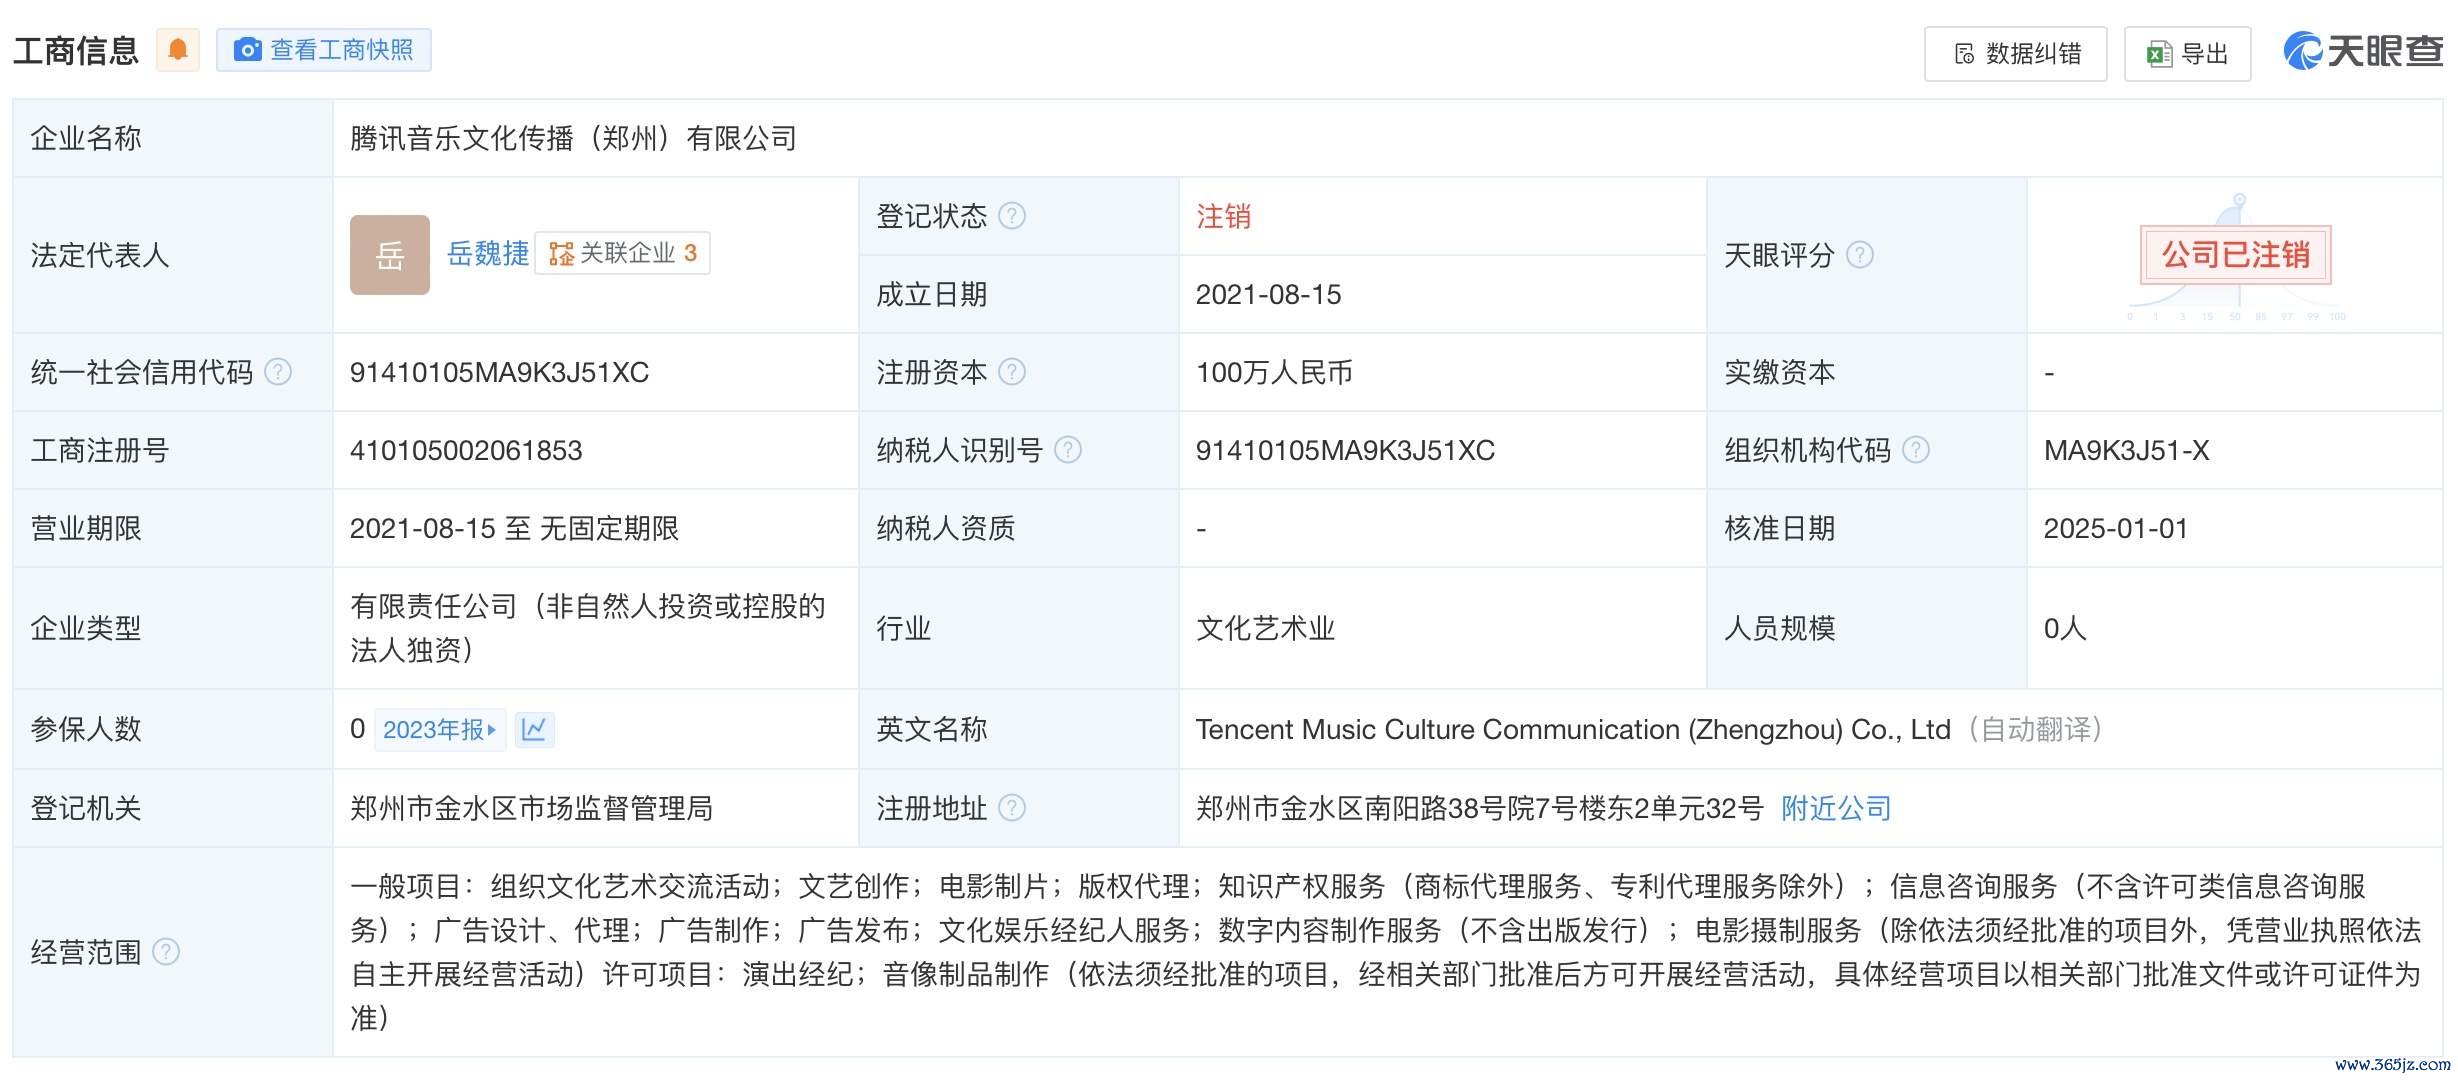Select establishment date 2021-08-15
The width and height of the screenshot is (2458, 1080).
[1268, 294]
